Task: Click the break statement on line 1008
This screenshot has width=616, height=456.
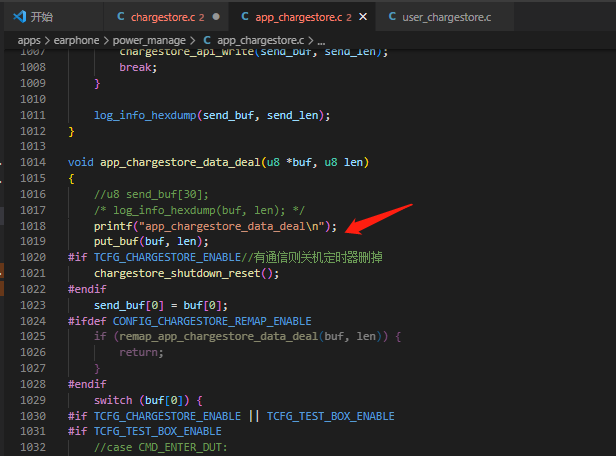Action: pyautogui.click(x=135, y=68)
